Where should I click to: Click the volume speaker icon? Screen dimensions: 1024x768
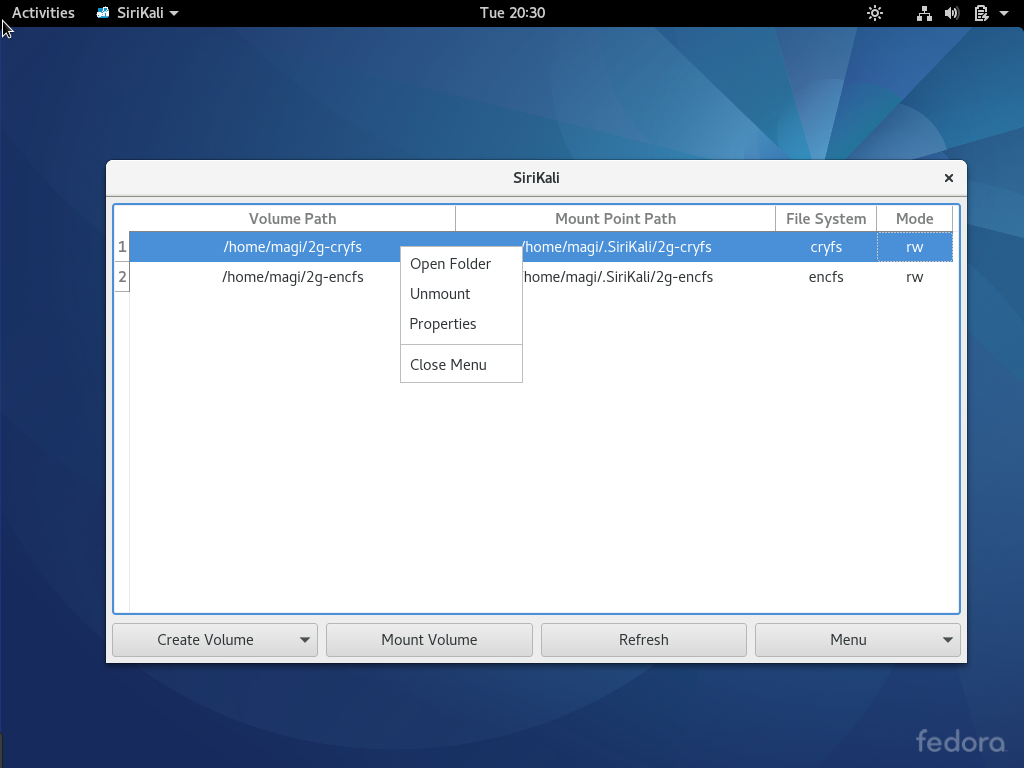coord(952,13)
